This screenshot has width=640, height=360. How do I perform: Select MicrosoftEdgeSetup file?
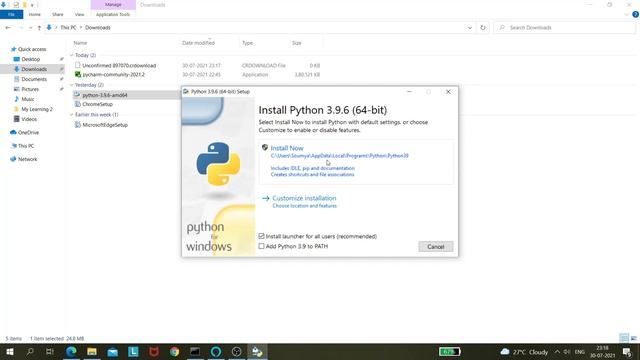point(105,125)
